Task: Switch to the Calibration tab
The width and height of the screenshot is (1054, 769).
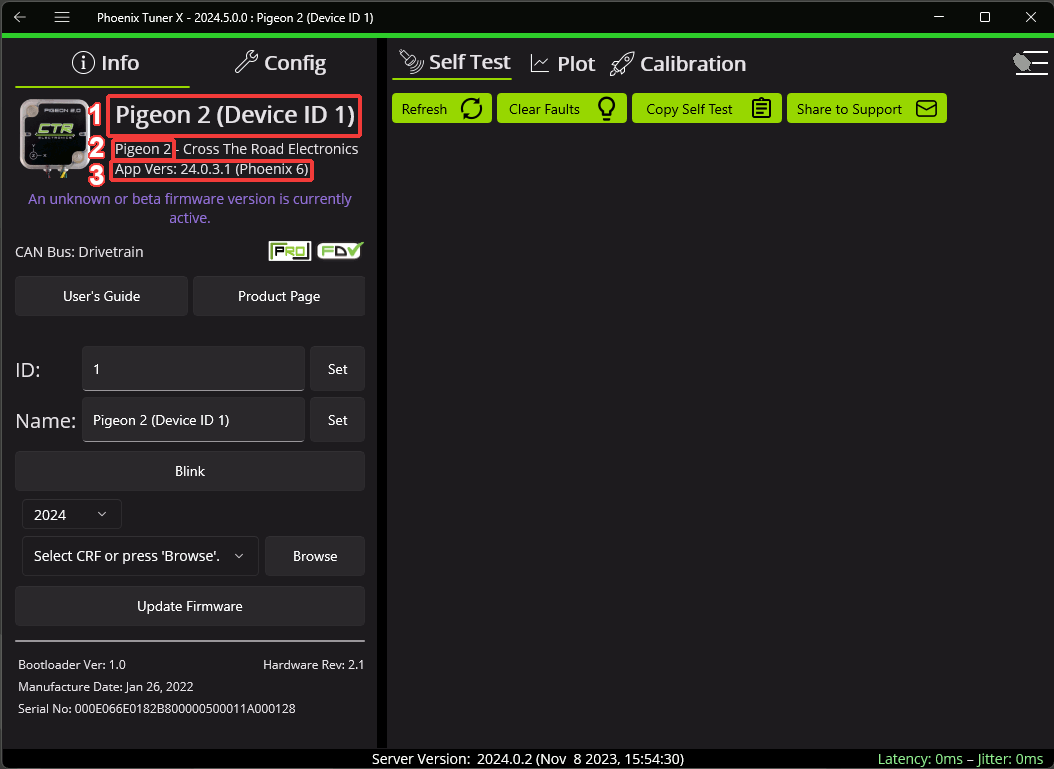Action: click(x=678, y=64)
